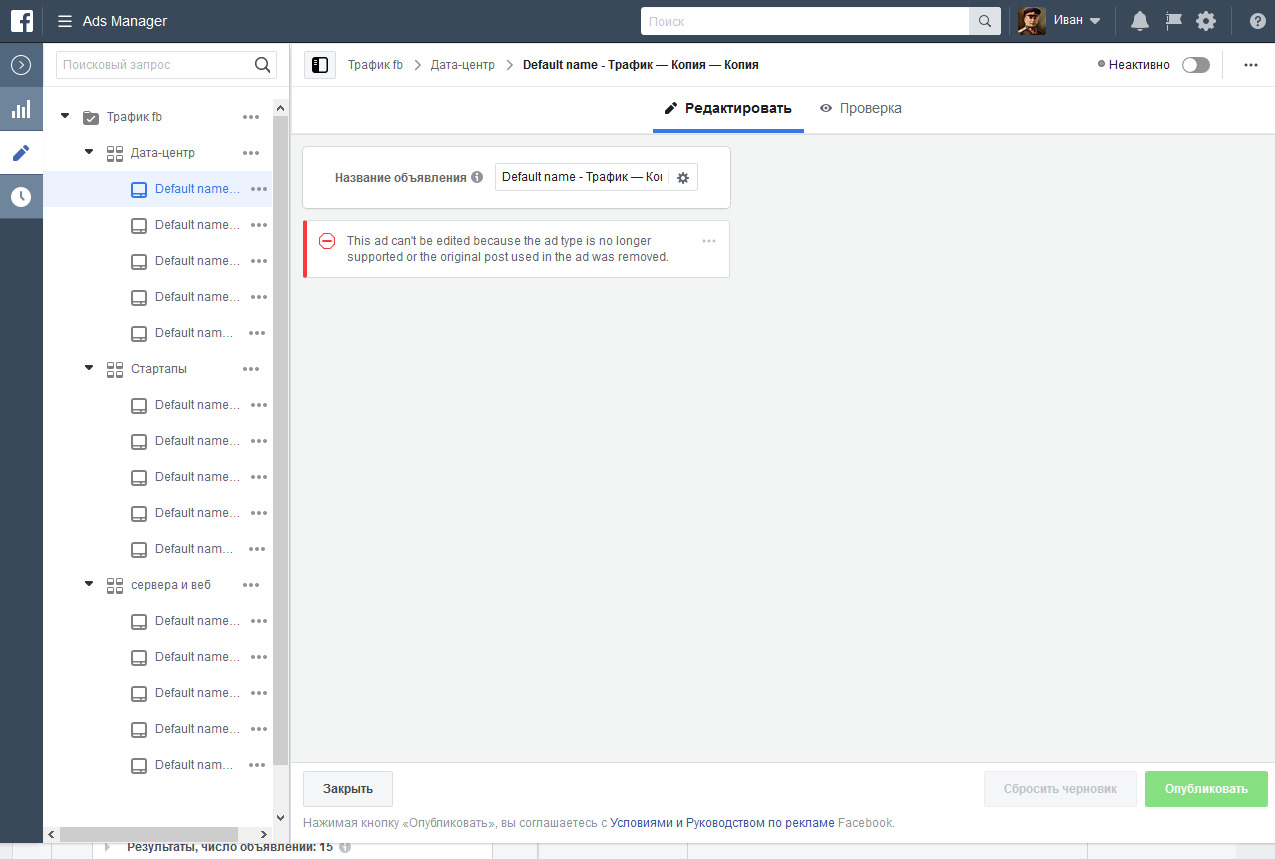Click the Закрыть button
This screenshot has height=859, width=1275.
(x=348, y=789)
